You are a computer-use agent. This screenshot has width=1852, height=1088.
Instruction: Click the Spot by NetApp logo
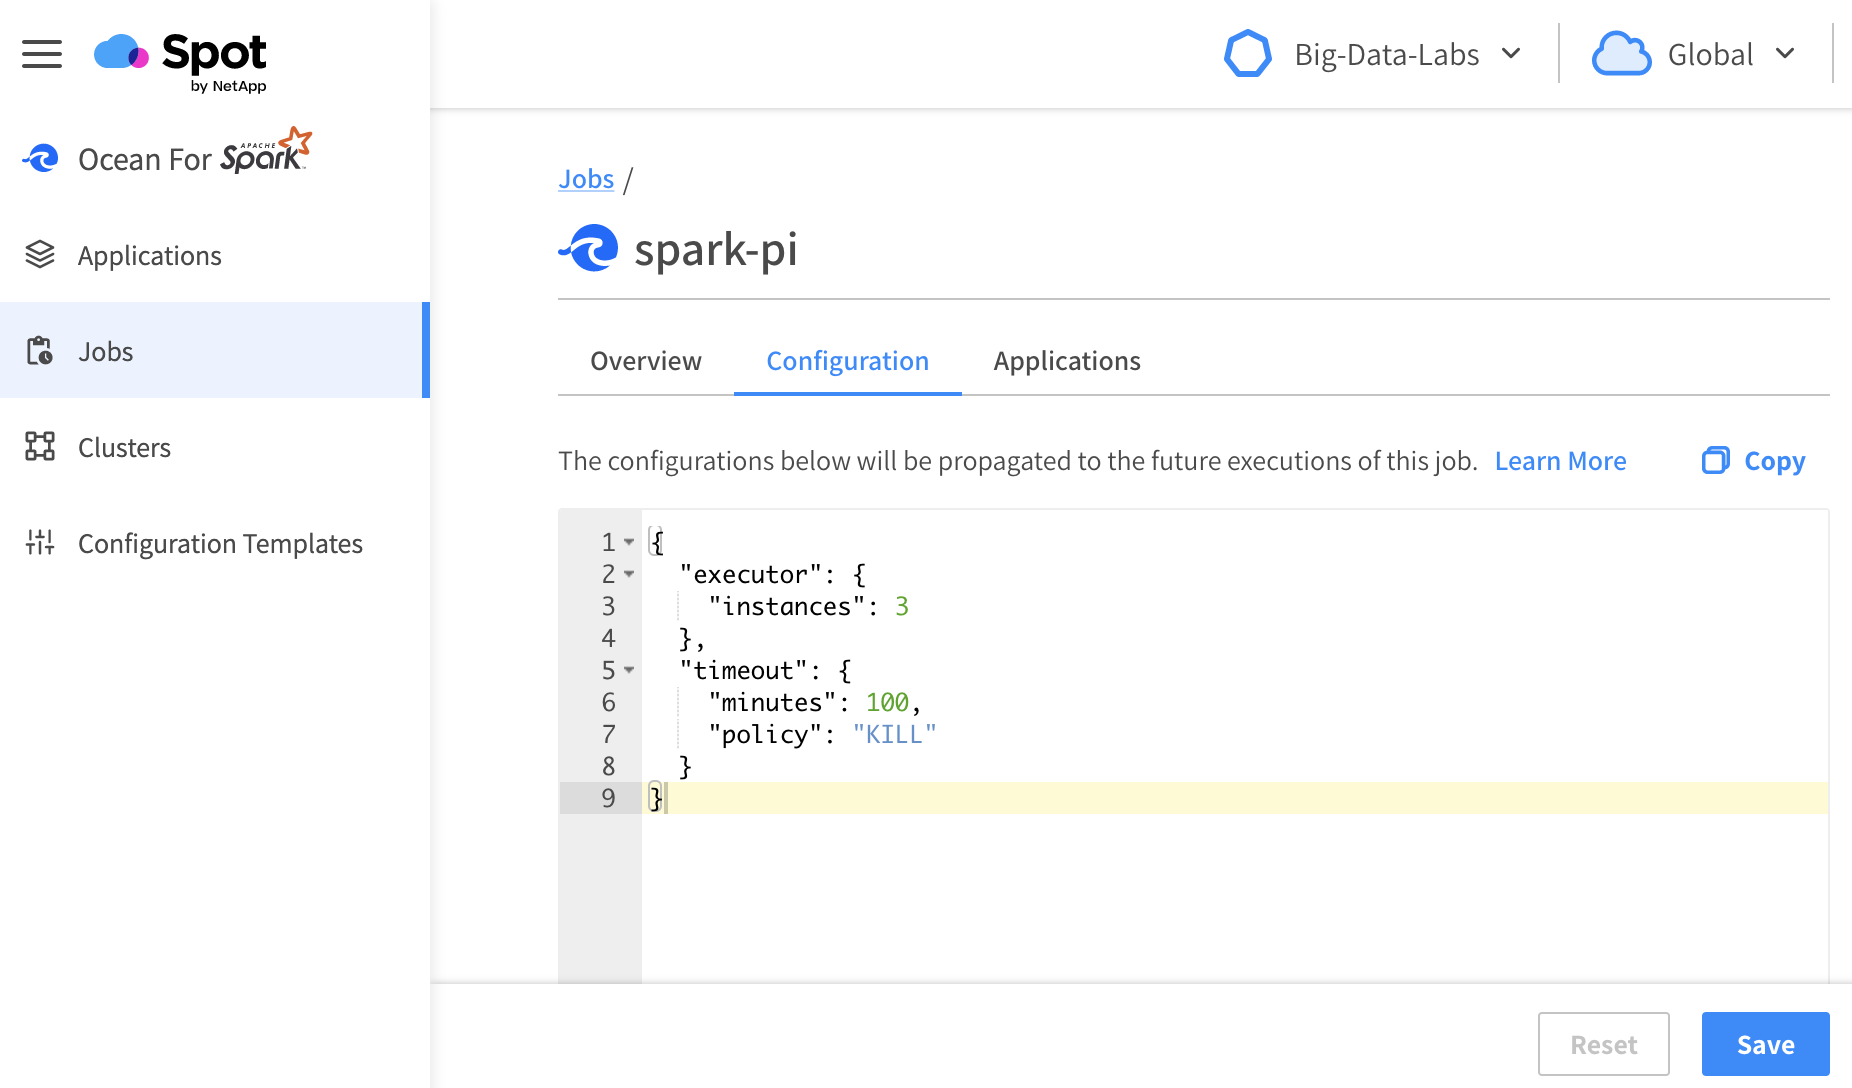(x=181, y=60)
